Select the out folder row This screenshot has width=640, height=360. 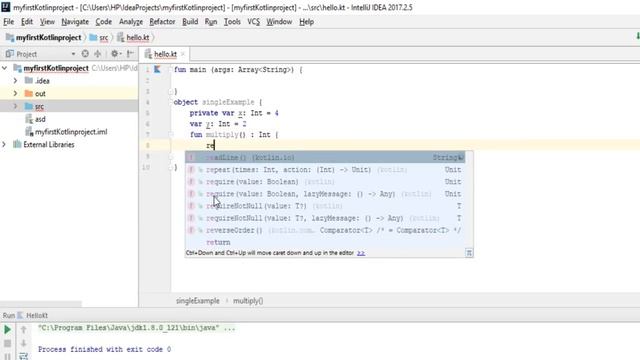[x=69, y=93]
